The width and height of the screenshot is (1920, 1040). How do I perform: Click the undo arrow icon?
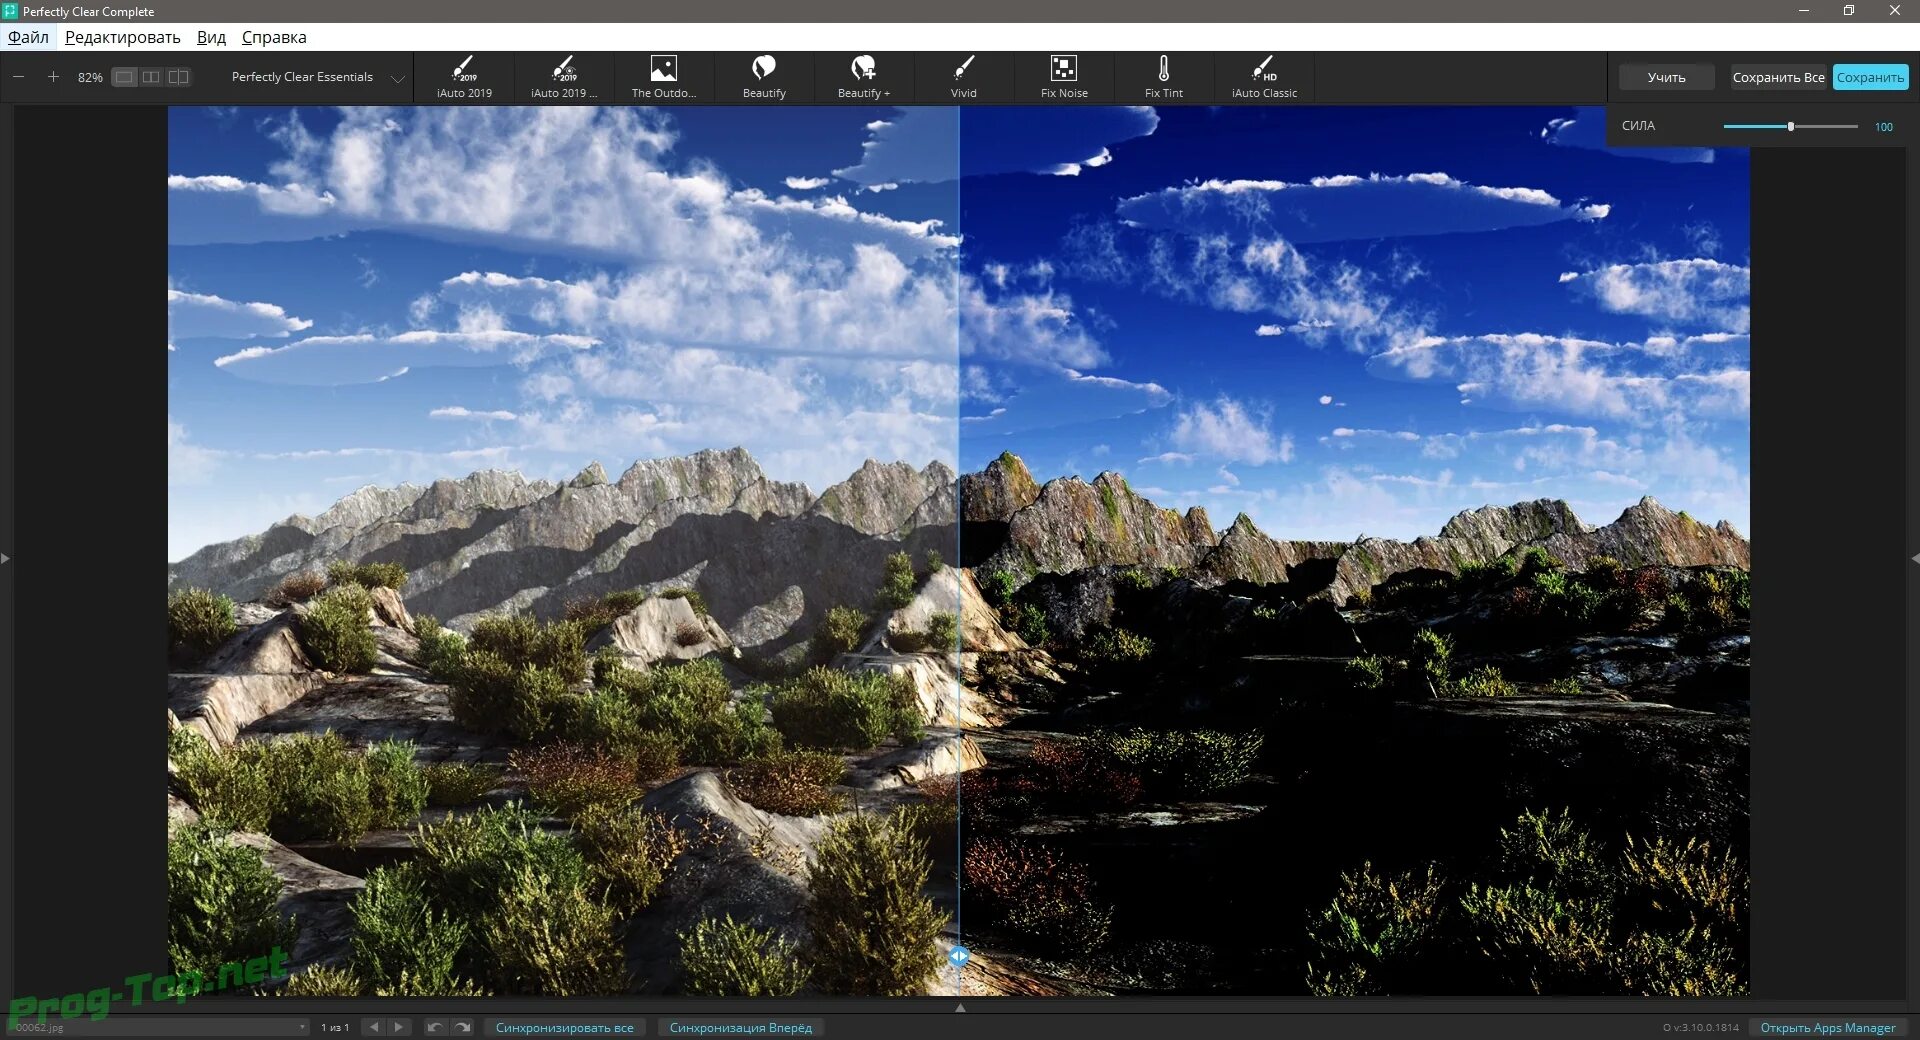434,1027
